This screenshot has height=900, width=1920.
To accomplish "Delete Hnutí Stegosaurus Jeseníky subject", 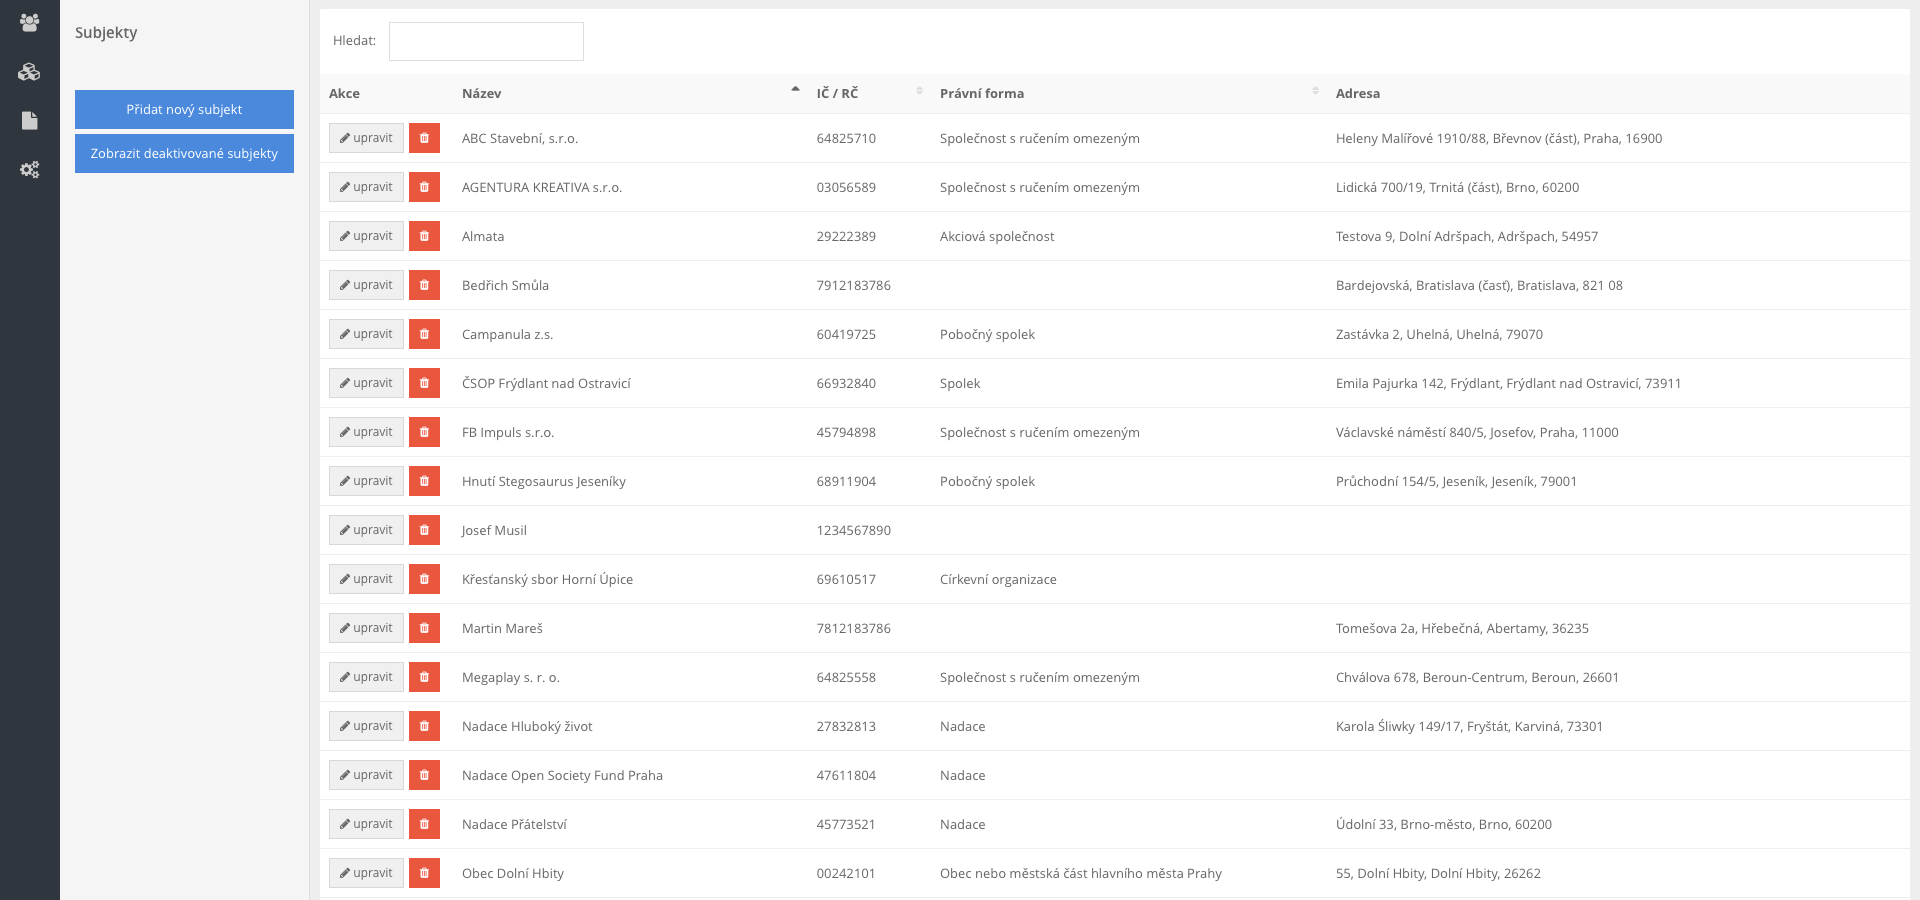I will 424,481.
